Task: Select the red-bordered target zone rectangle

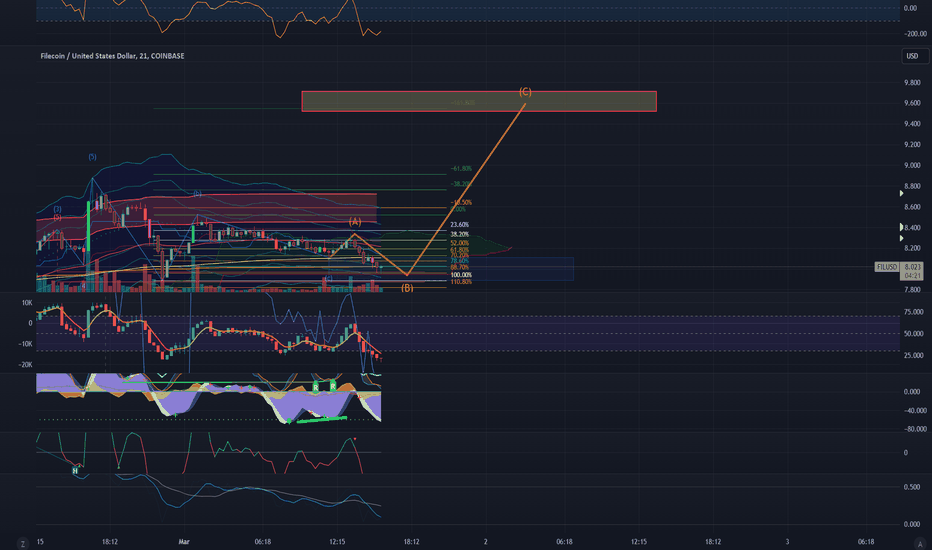Action: (479, 101)
